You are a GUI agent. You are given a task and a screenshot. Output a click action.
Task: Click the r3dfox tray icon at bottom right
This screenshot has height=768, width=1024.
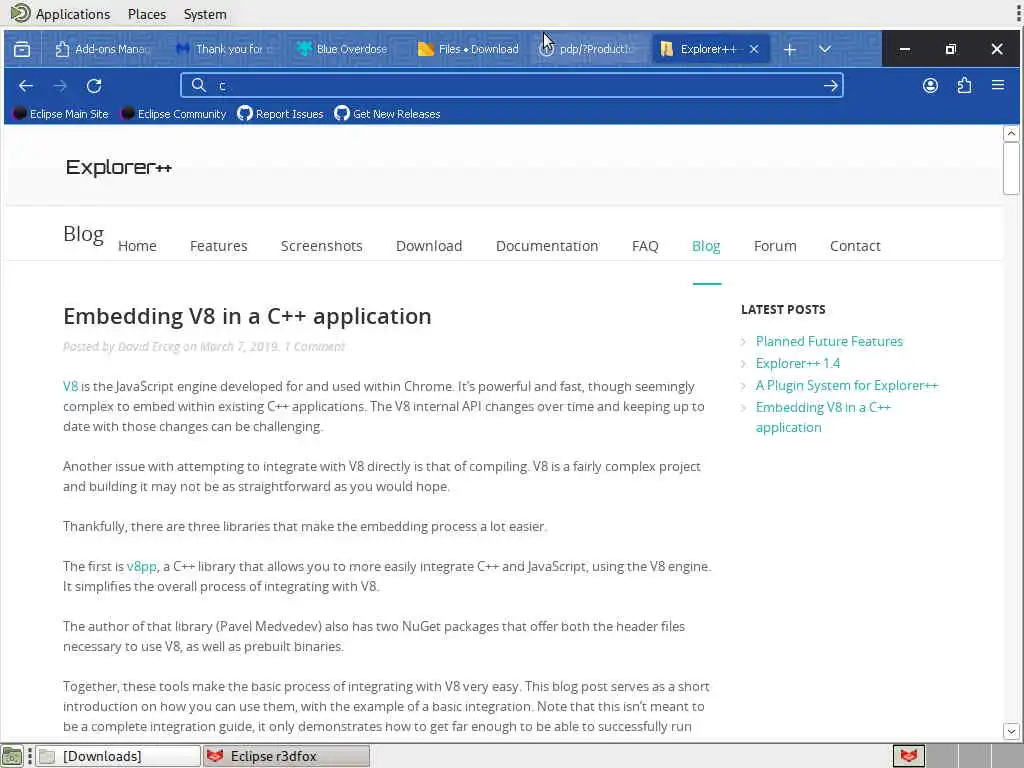908,756
